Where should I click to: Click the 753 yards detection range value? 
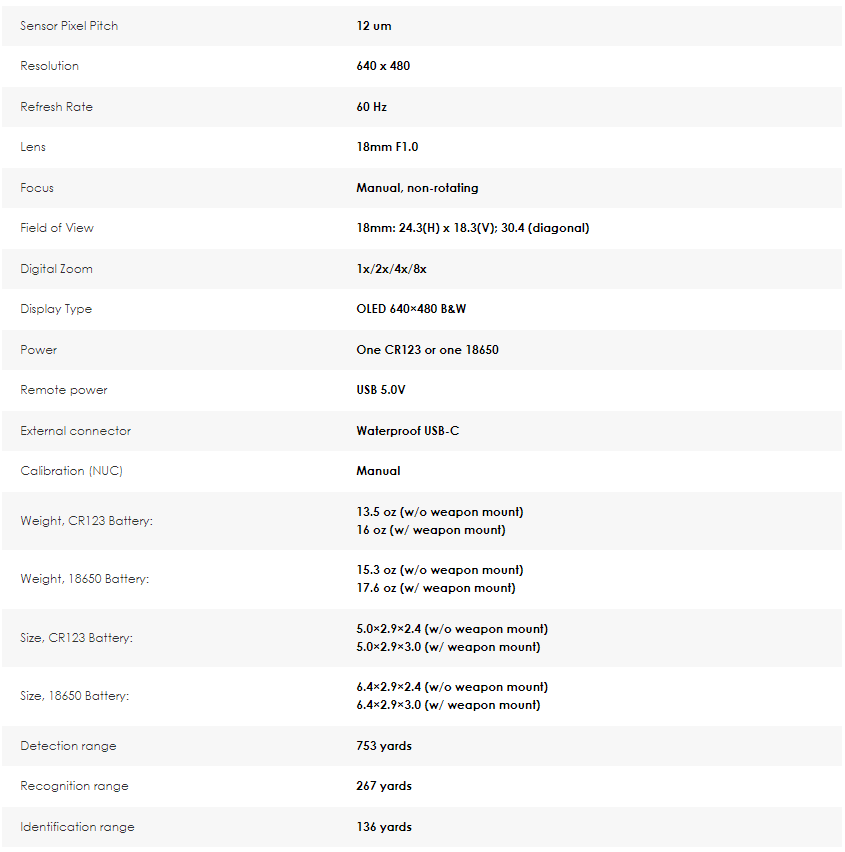pos(384,746)
